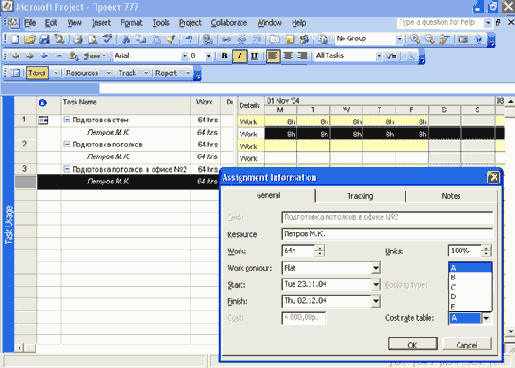Image resolution: width=515 pixels, height=368 pixels.
Task: Open the Work contour dropdown
Action: tap(376, 268)
